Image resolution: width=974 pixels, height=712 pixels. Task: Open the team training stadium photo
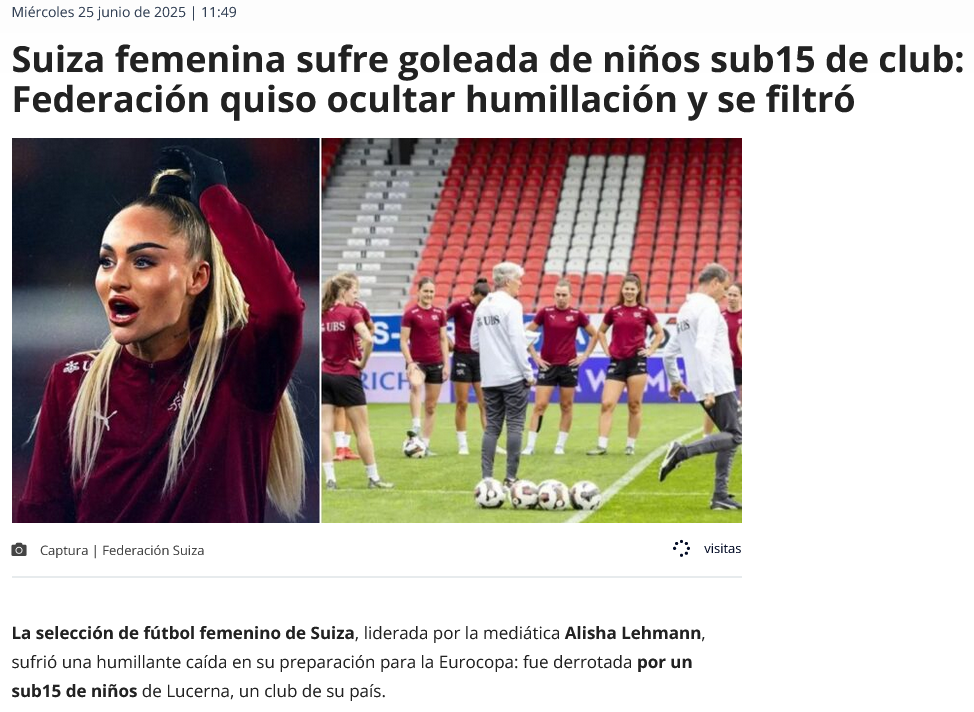532,330
